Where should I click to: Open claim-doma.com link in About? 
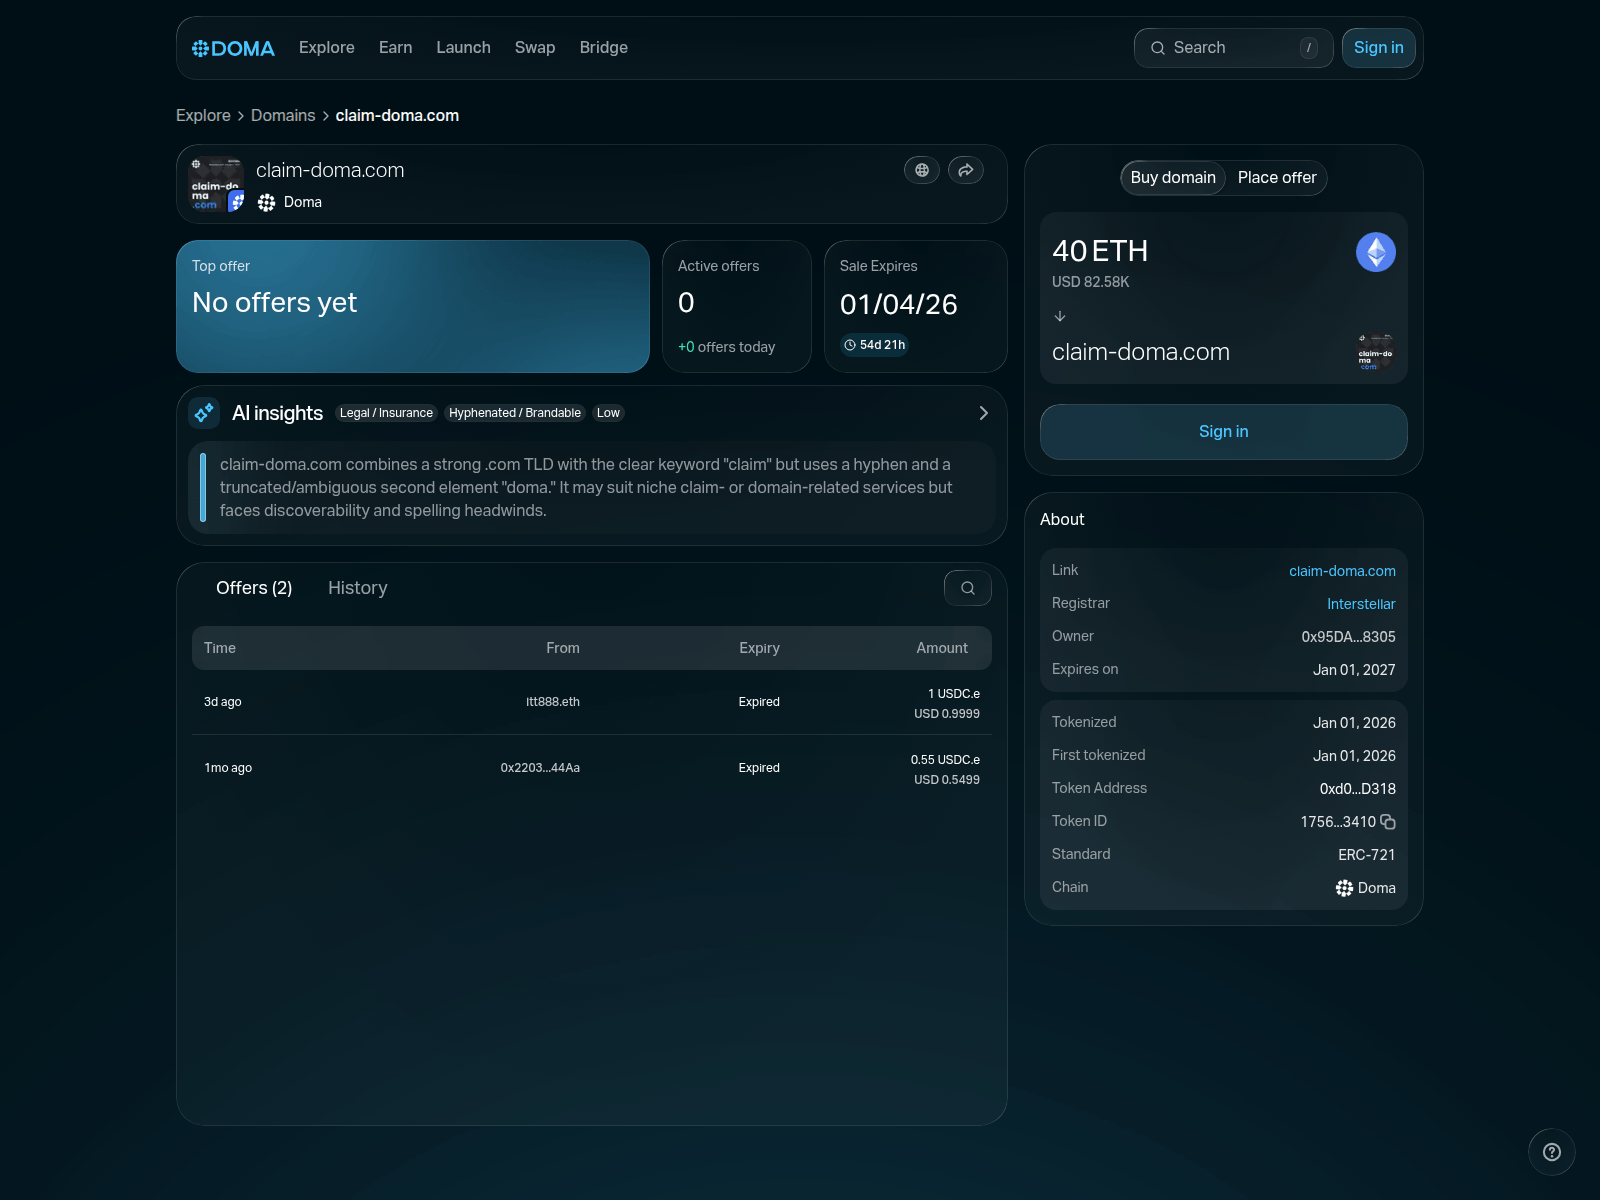(1342, 571)
